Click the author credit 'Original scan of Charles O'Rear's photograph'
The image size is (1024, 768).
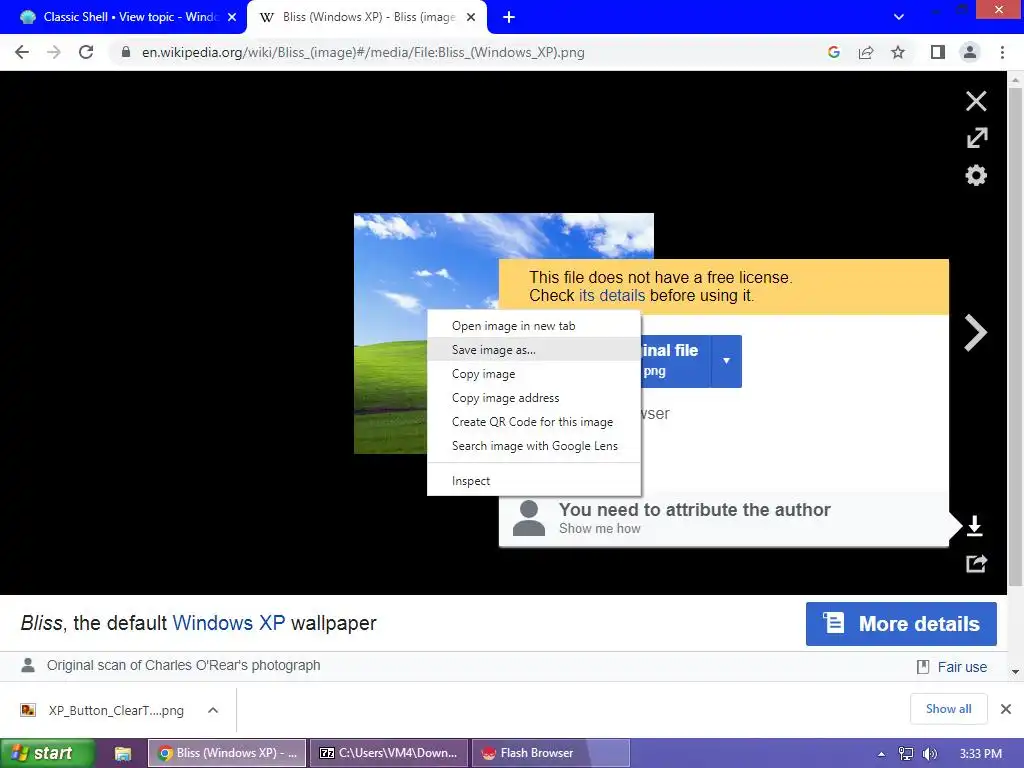click(x=184, y=665)
